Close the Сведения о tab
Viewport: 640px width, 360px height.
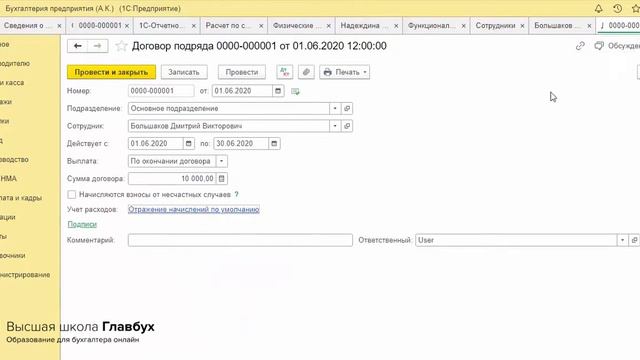pos(59,26)
